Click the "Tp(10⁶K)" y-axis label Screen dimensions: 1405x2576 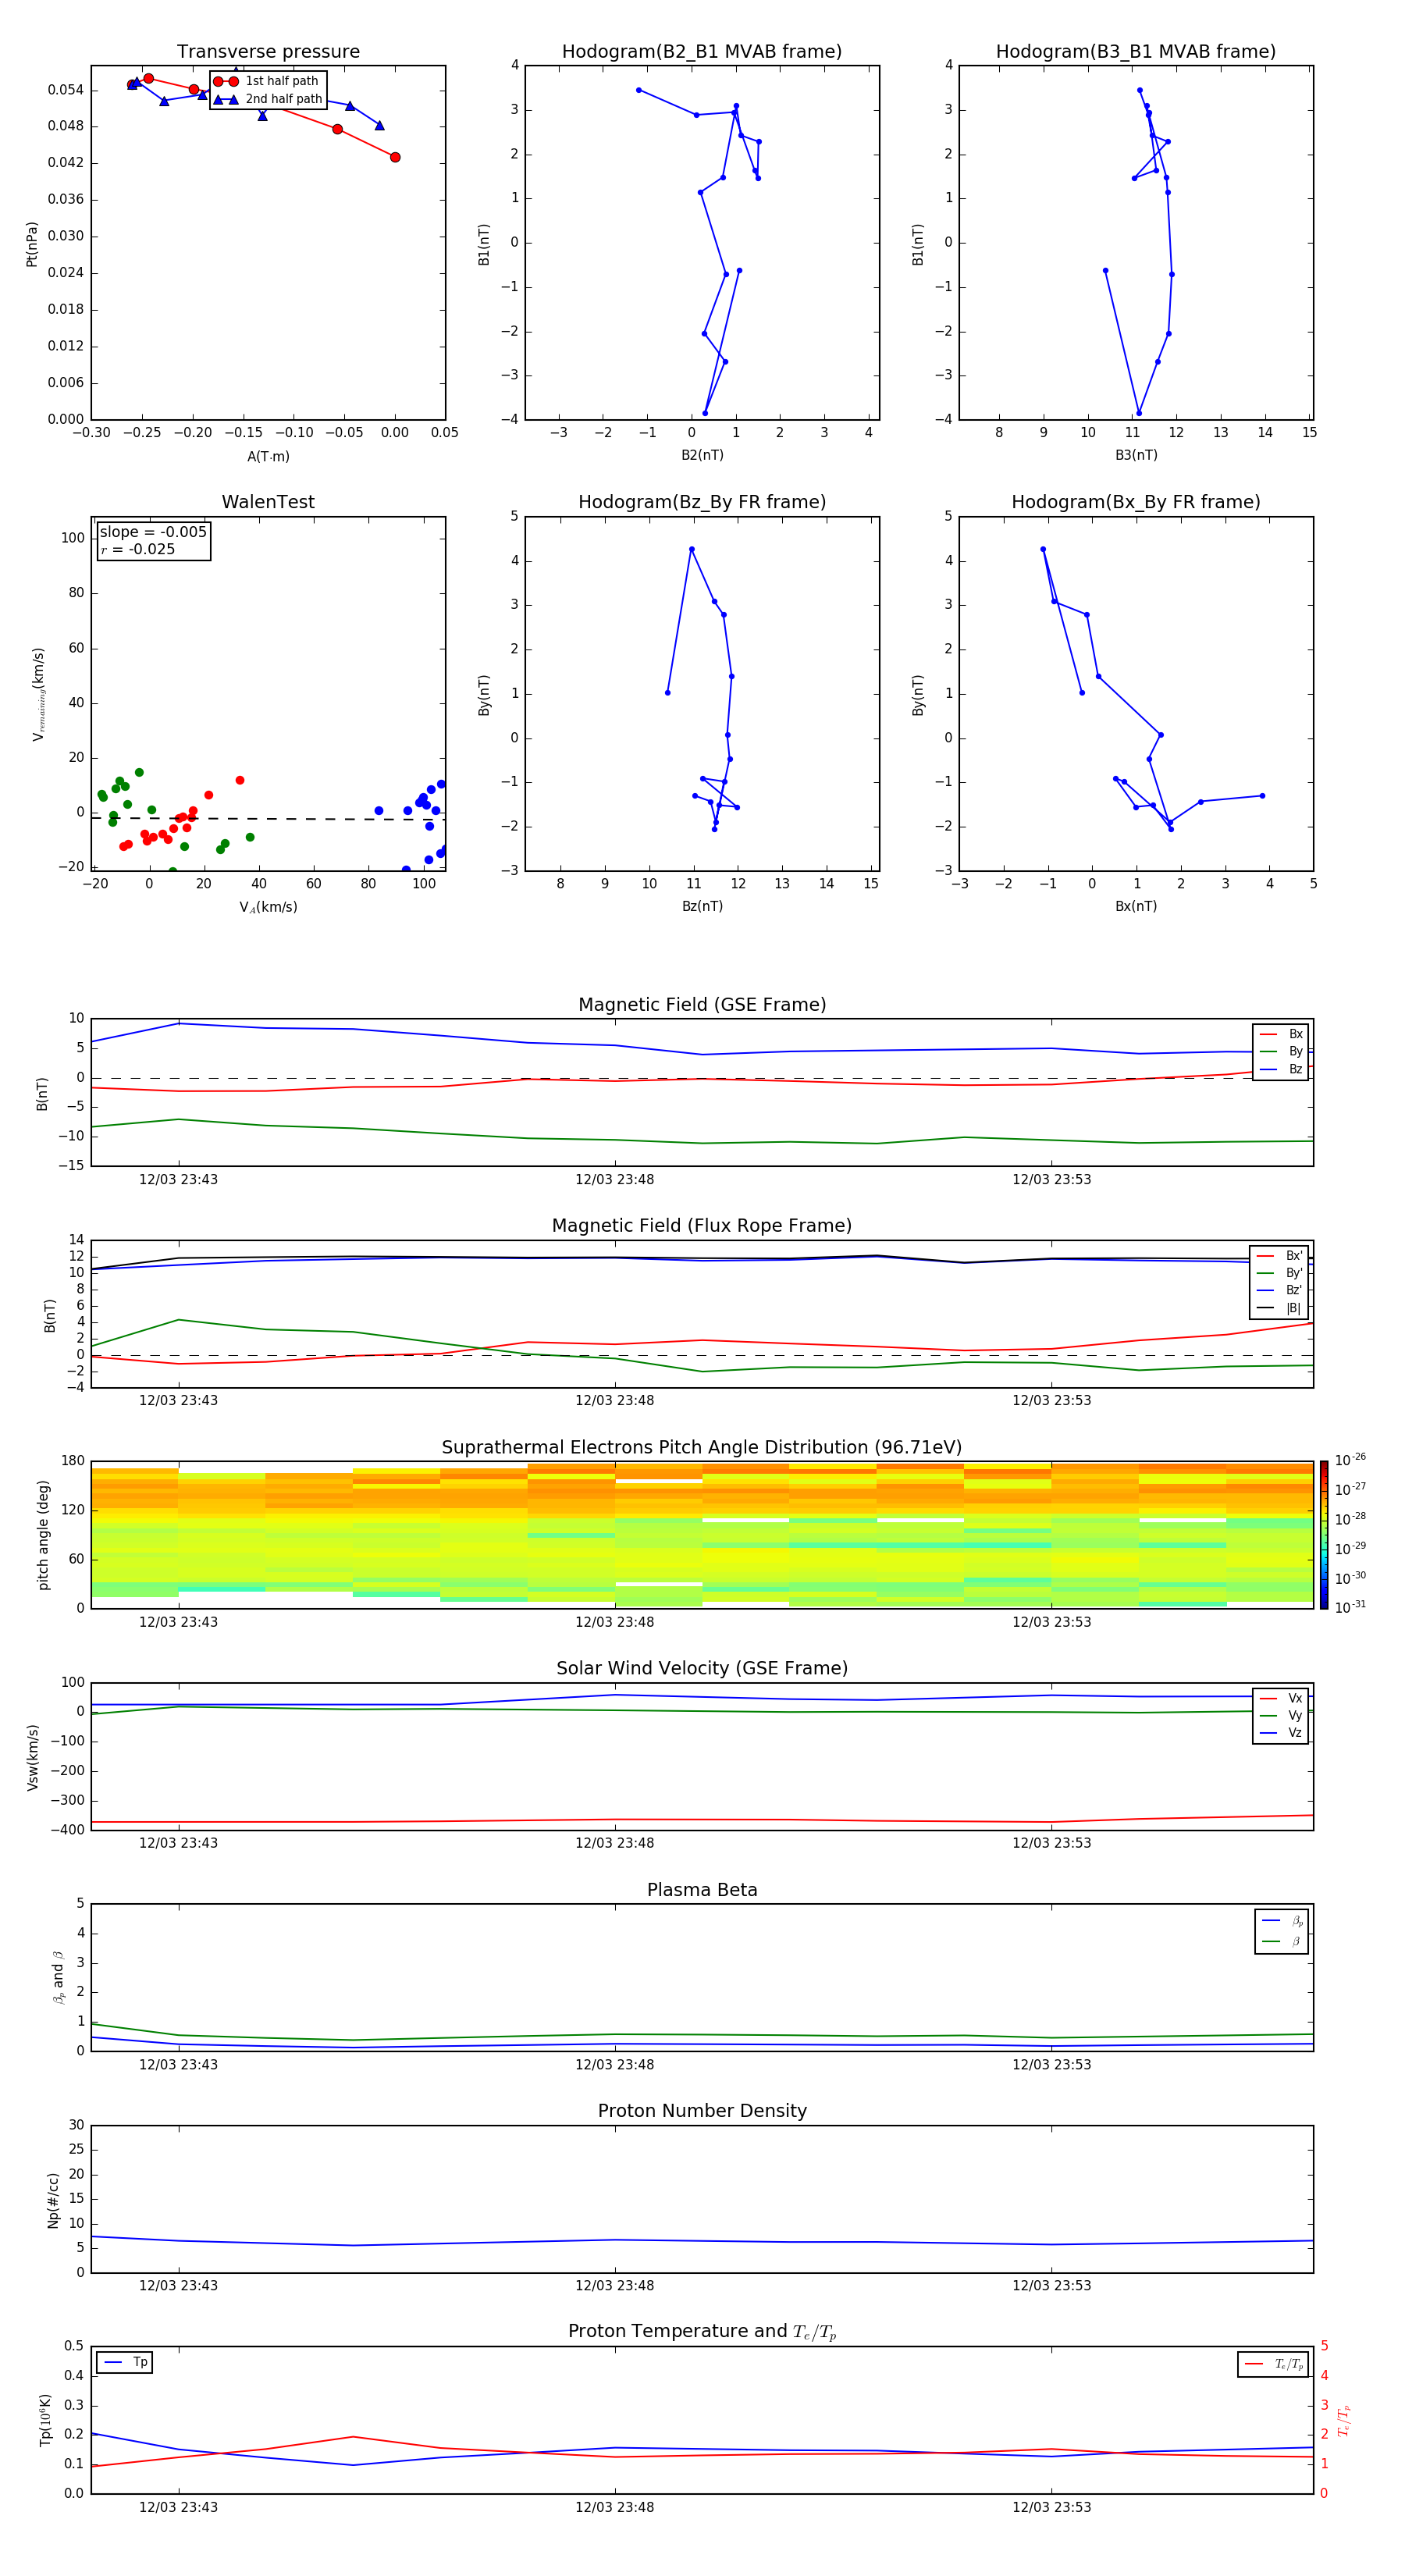pos(45,2420)
